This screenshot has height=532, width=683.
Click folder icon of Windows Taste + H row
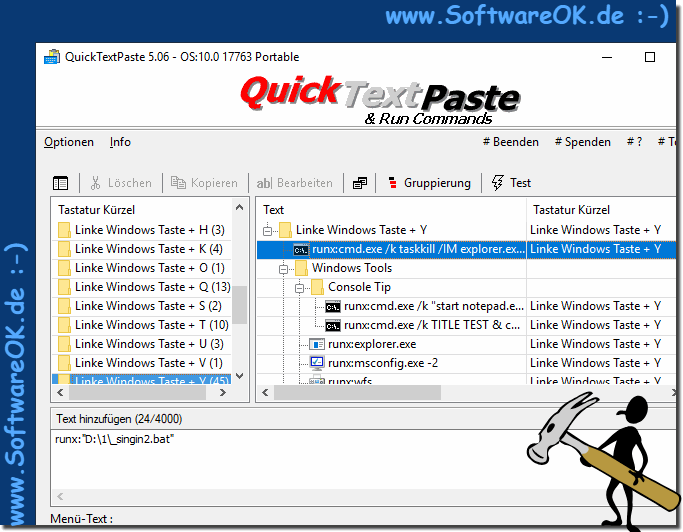coord(64,230)
